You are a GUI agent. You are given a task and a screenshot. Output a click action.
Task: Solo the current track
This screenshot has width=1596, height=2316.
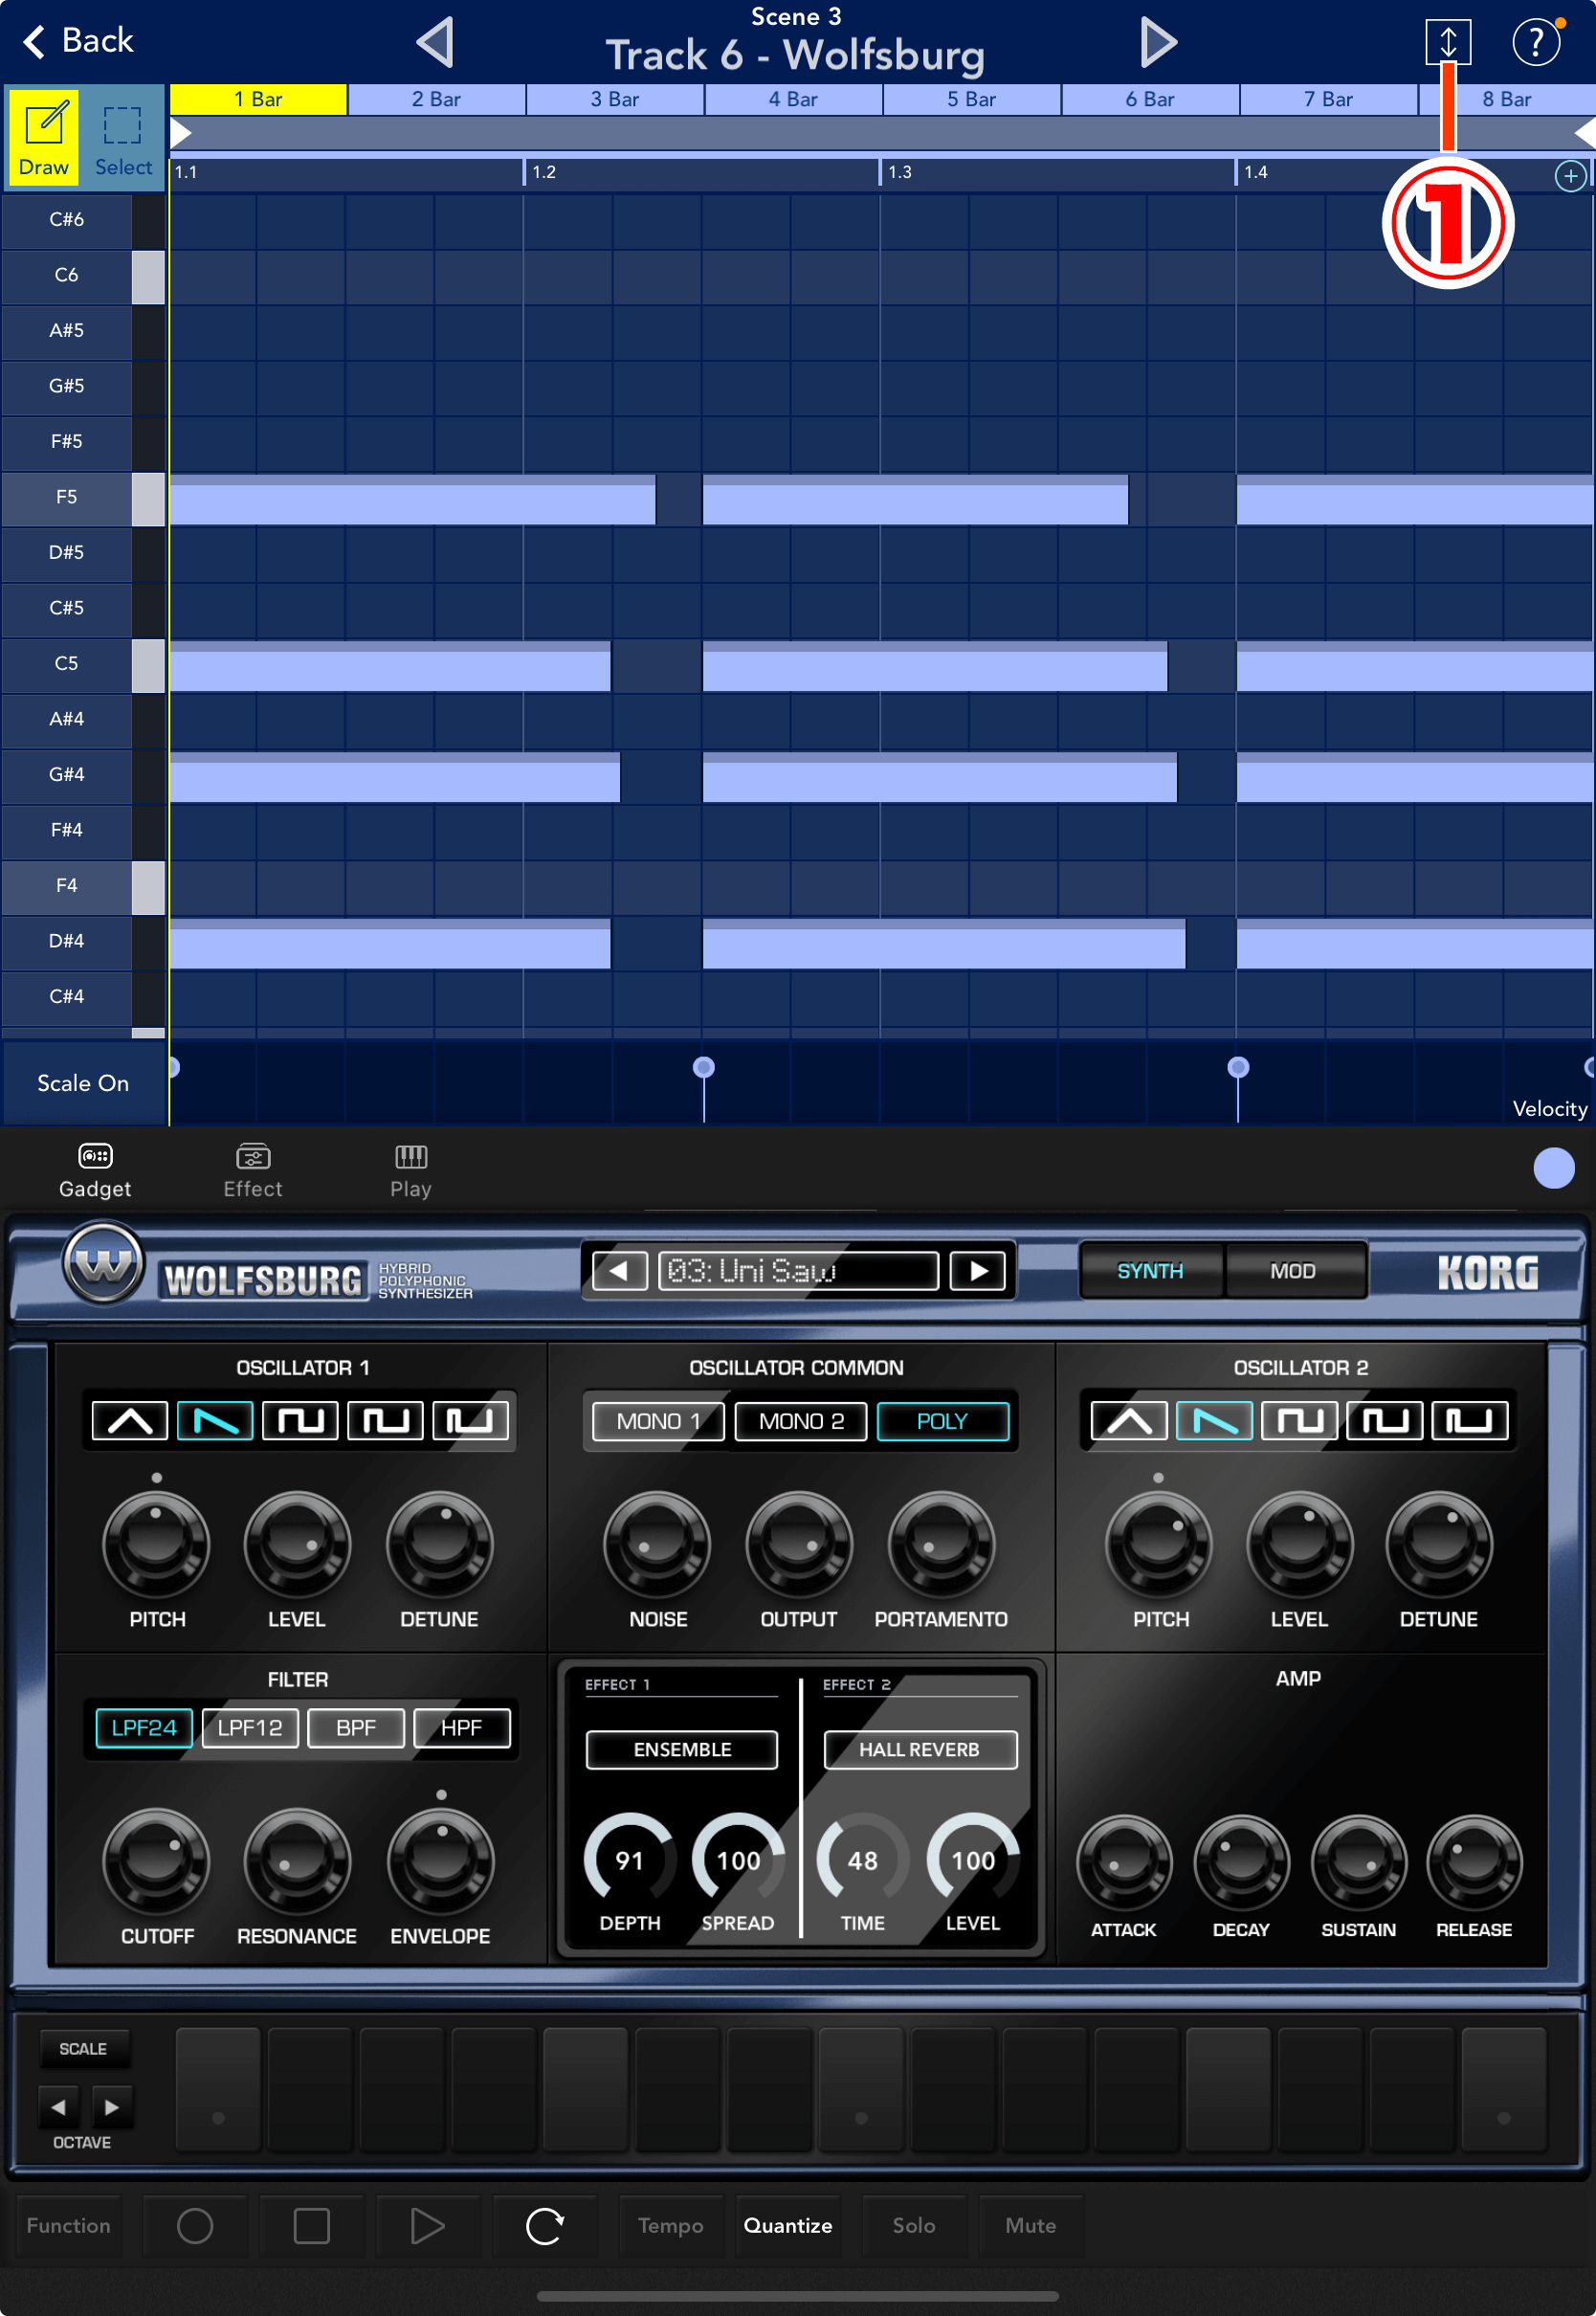pyautogui.click(x=914, y=2225)
